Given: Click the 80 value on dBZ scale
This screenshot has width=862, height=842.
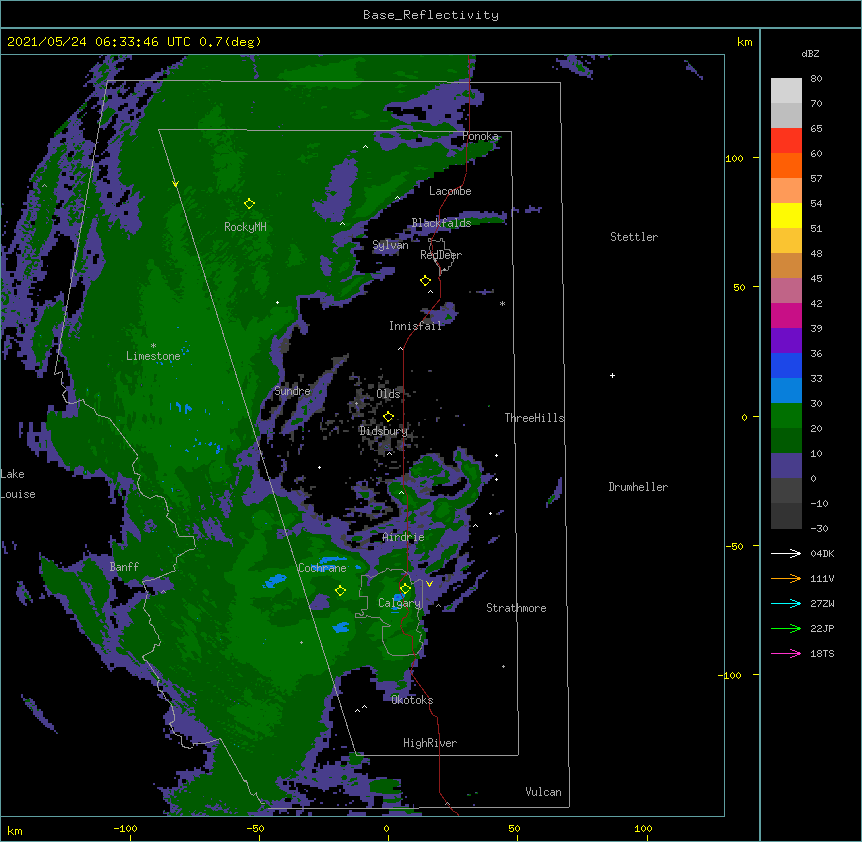Looking at the screenshot, I should pyautogui.click(x=816, y=79).
